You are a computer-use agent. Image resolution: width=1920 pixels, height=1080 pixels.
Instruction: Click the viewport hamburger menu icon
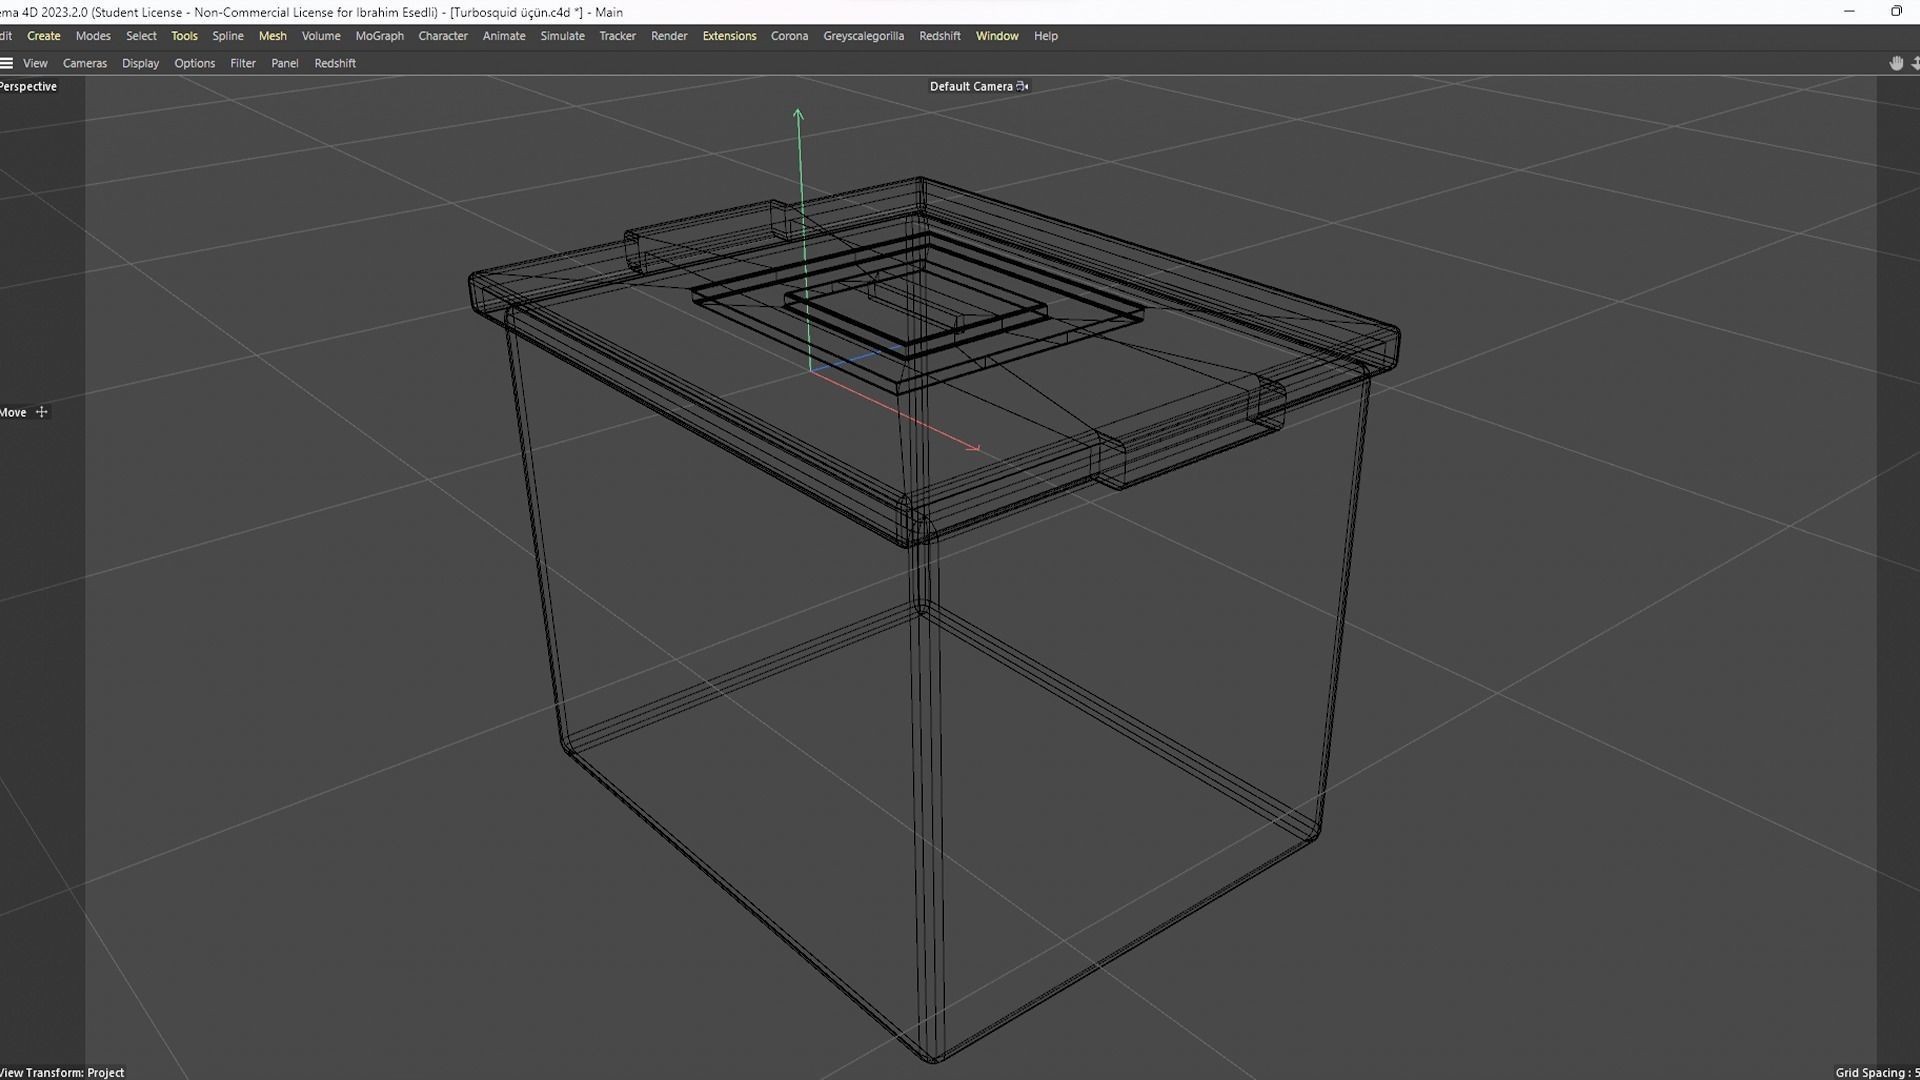[x=7, y=63]
